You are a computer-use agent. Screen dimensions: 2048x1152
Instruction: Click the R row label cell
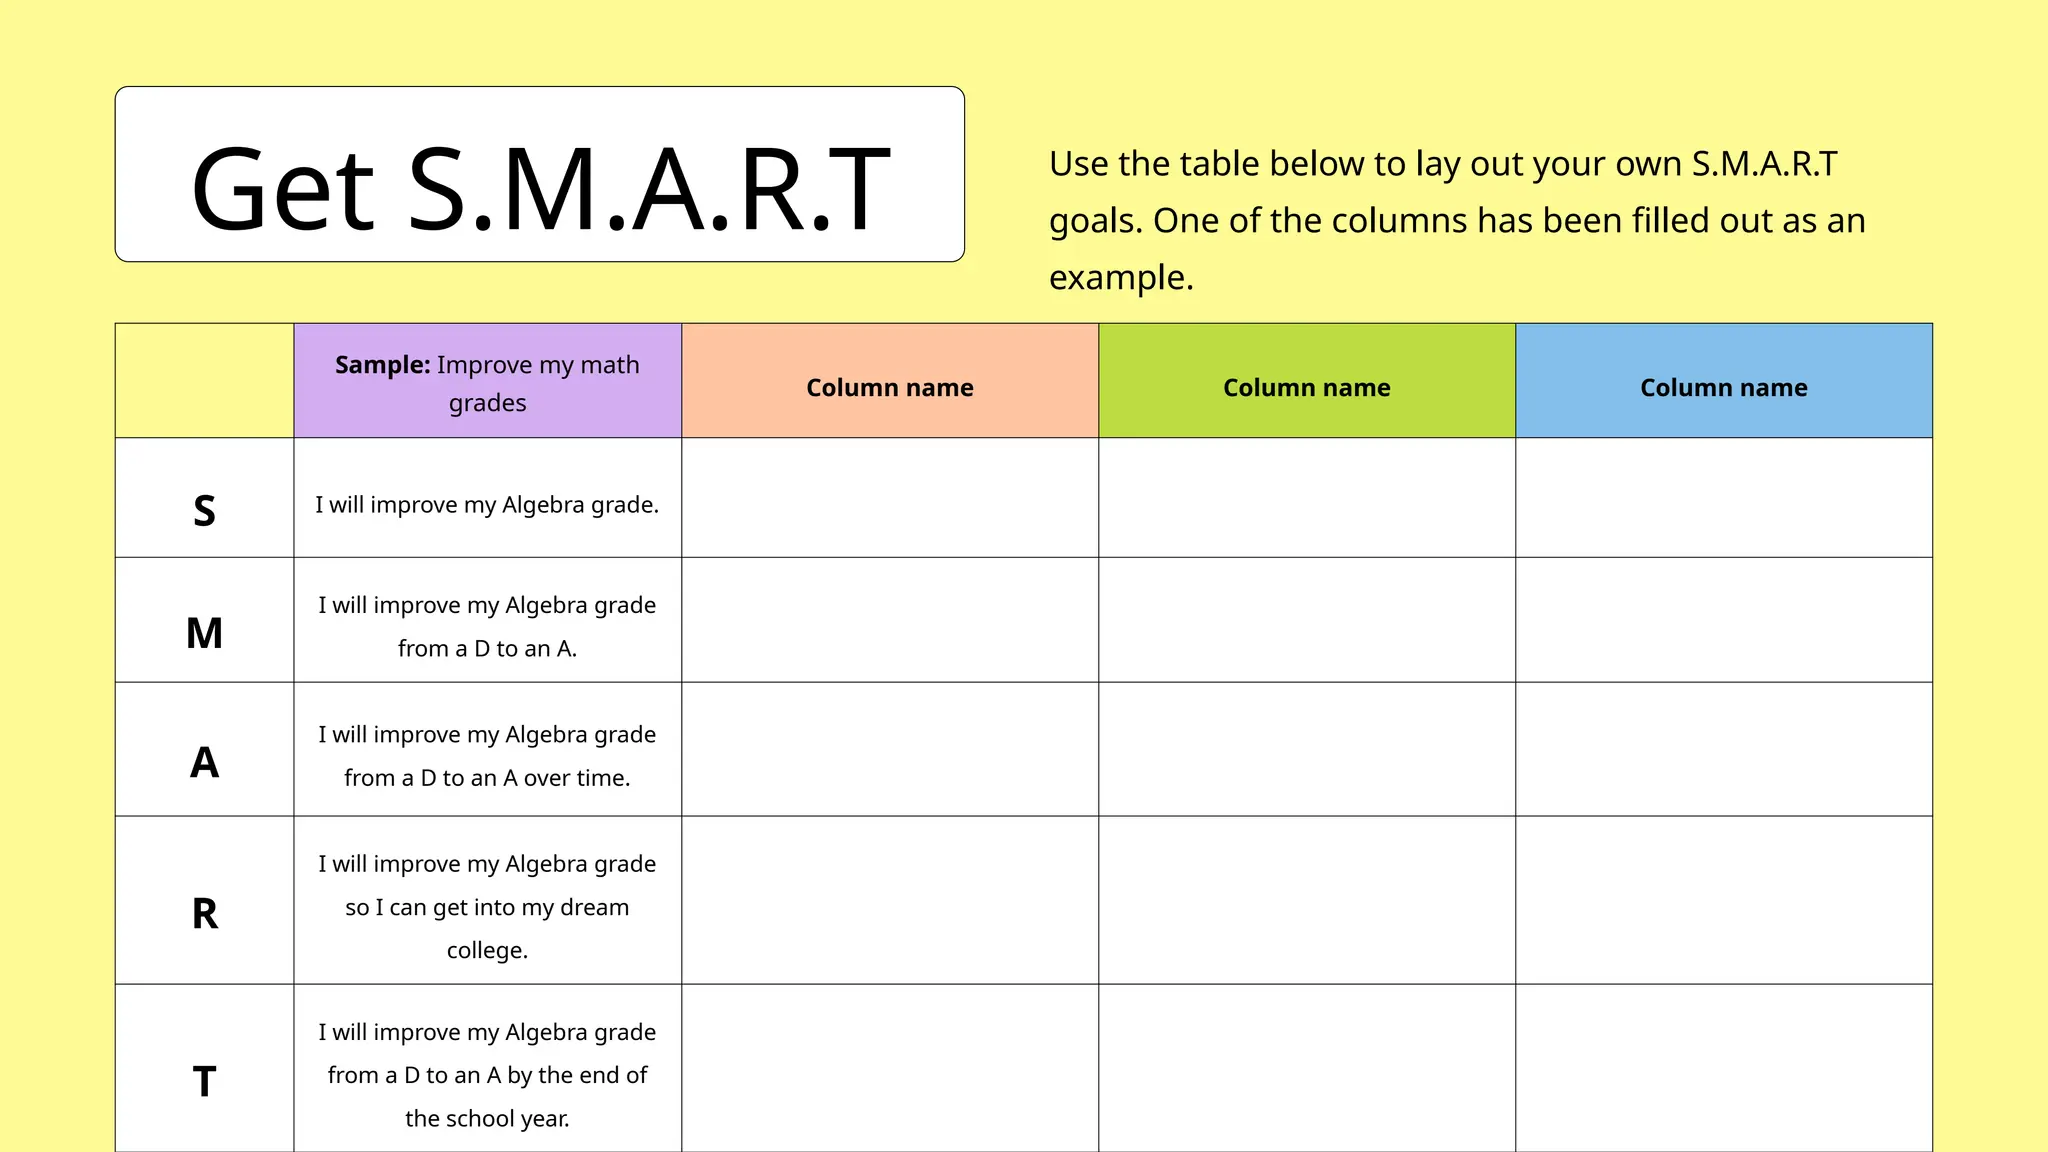click(204, 900)
